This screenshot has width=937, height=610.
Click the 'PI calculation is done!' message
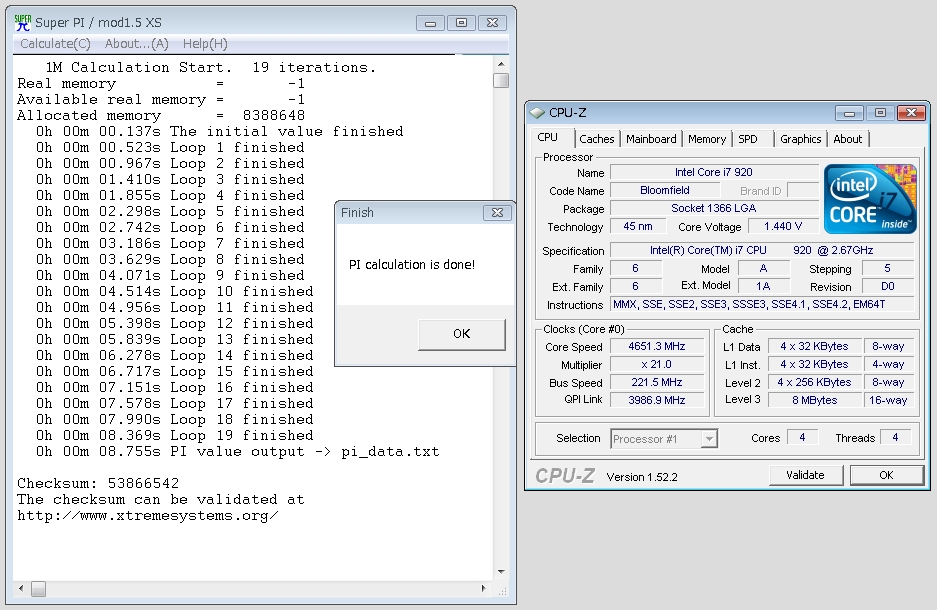click(412, 265)
